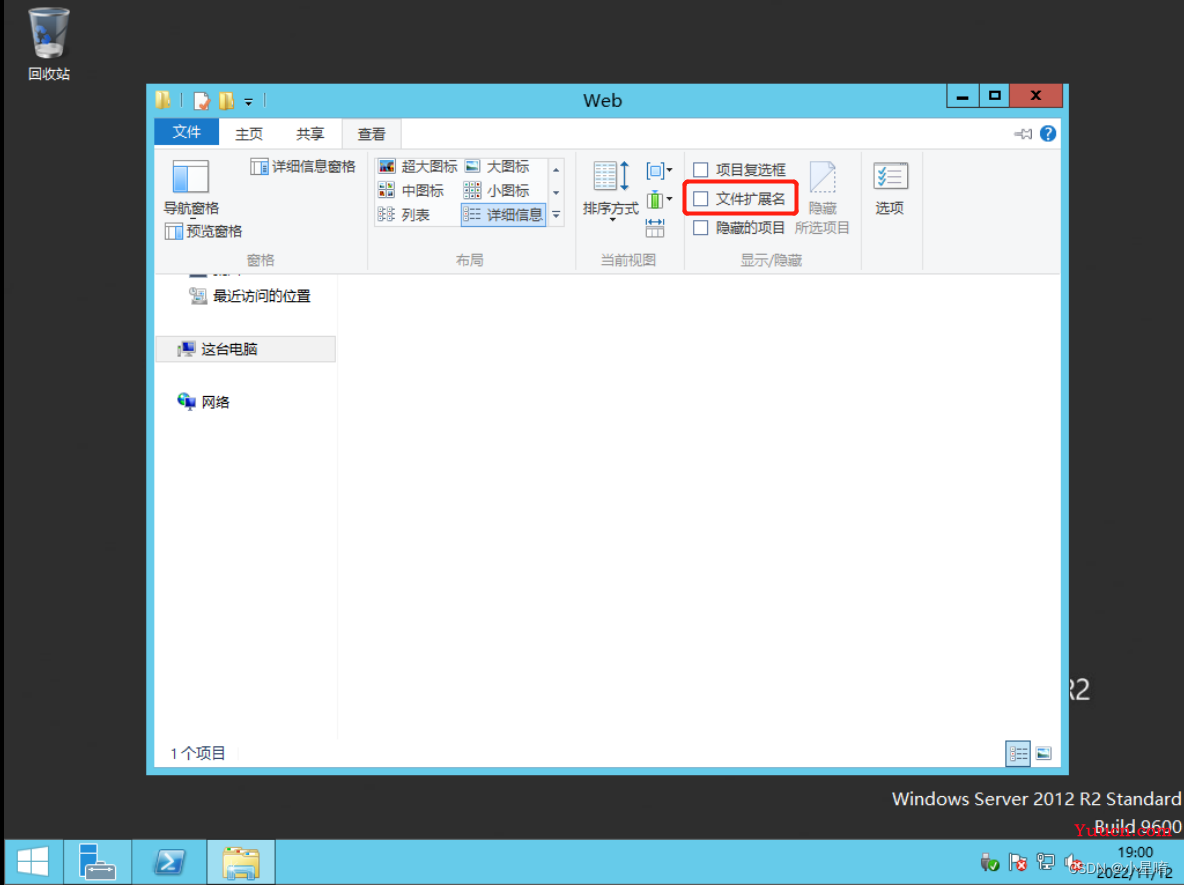Maximize the Web window
Image resolution: width=1184 pixels, height=885 pixels.
994,96
